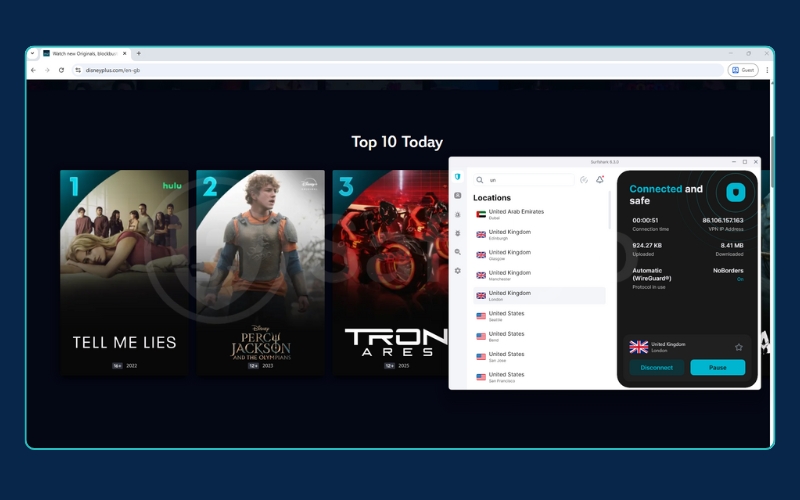Select United States Seattle location
Image resolution: width=800 pixels, height=500 pixels.
coord(539,316)
